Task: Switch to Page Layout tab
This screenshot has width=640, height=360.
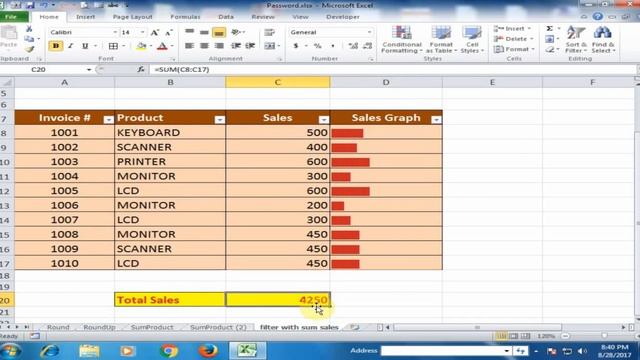Action: 133,17
